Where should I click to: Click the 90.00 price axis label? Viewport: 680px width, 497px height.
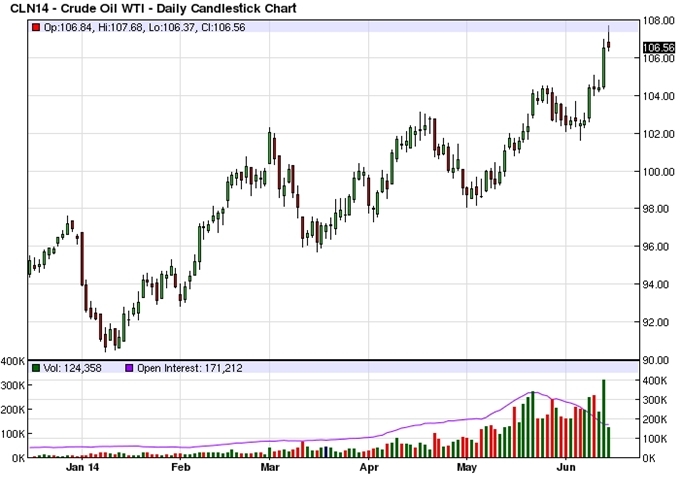656,360
